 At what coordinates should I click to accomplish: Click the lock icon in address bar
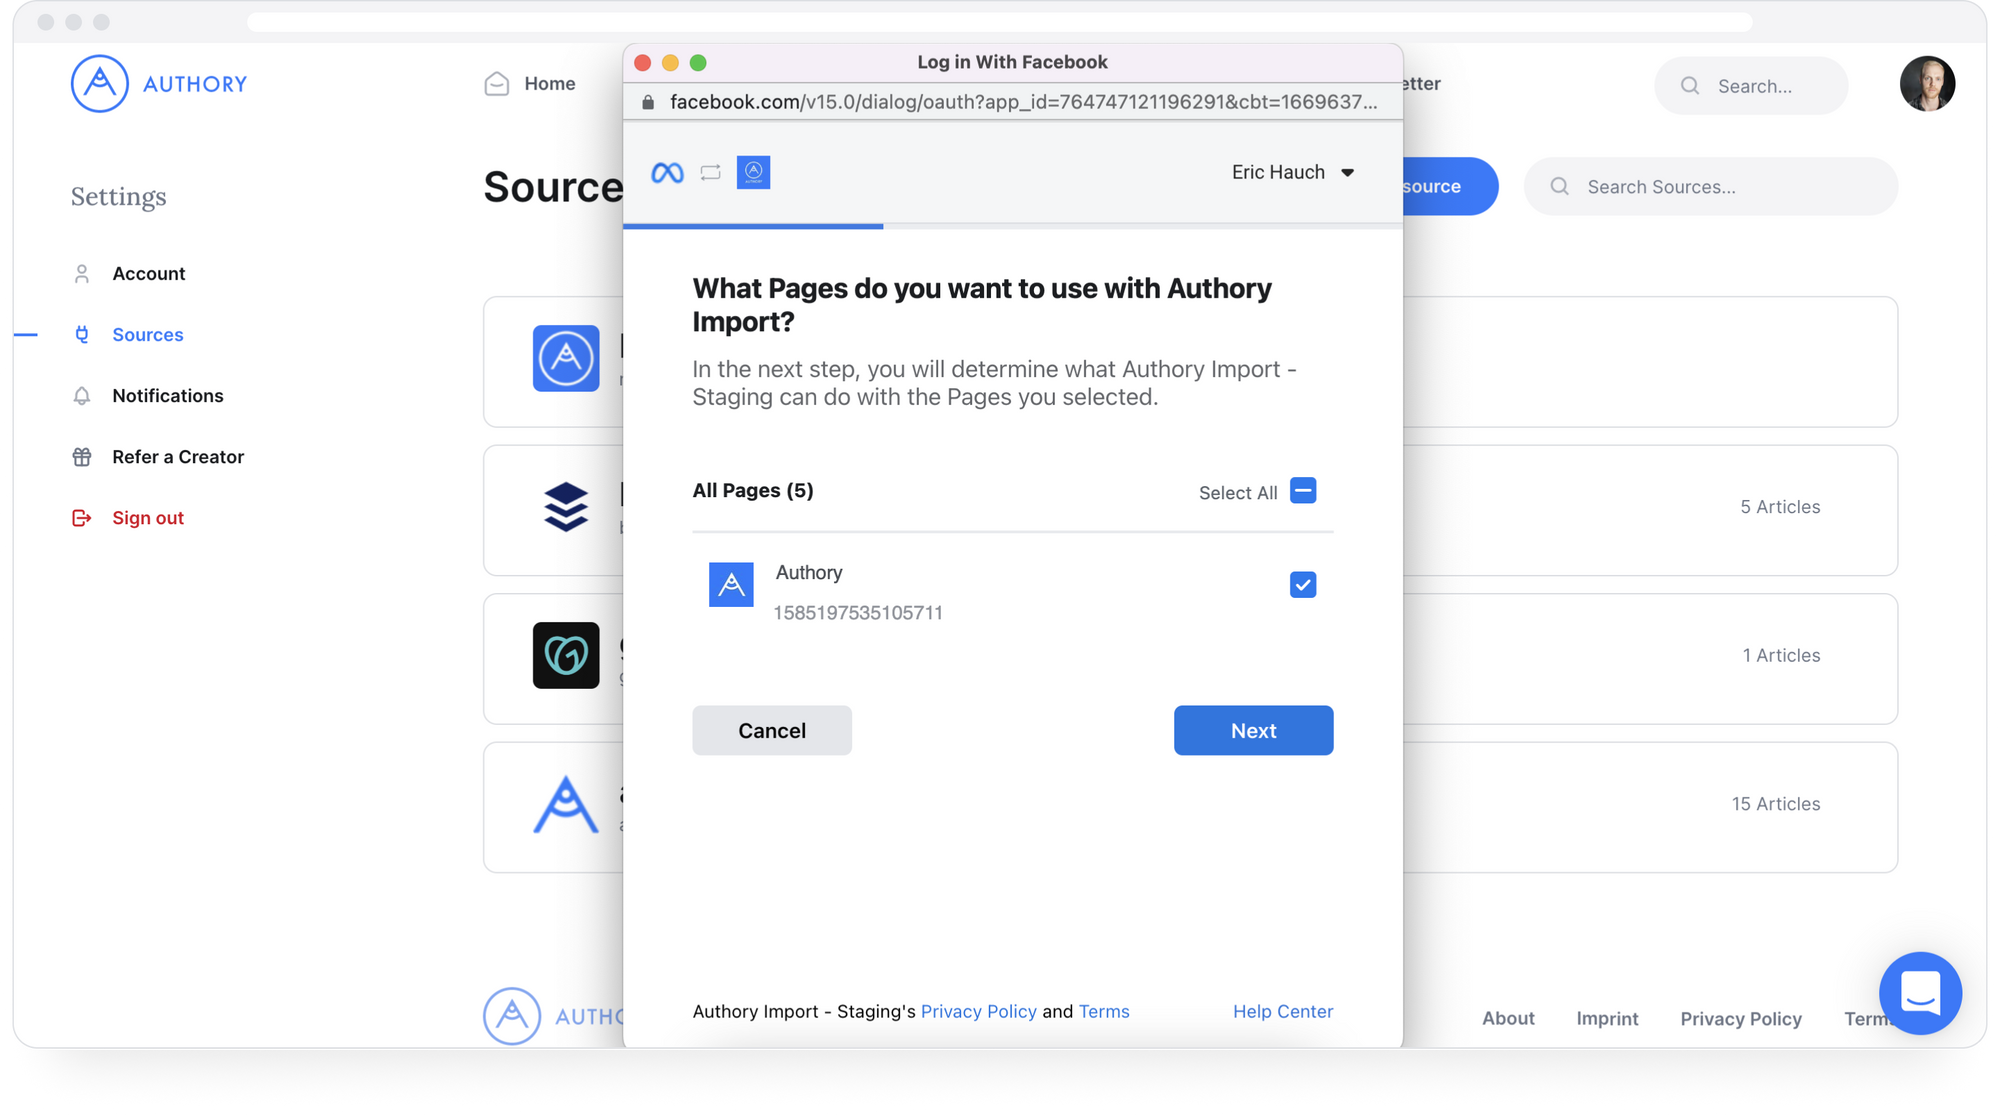point(648,102)
